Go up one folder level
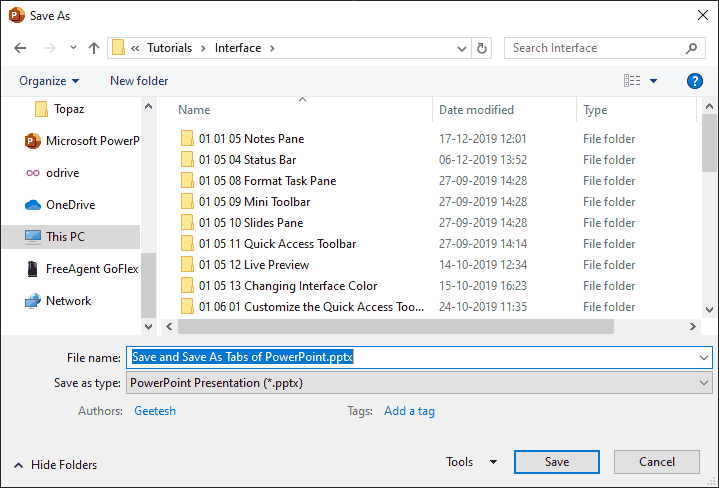719x488 pixels. coord(94,48)
